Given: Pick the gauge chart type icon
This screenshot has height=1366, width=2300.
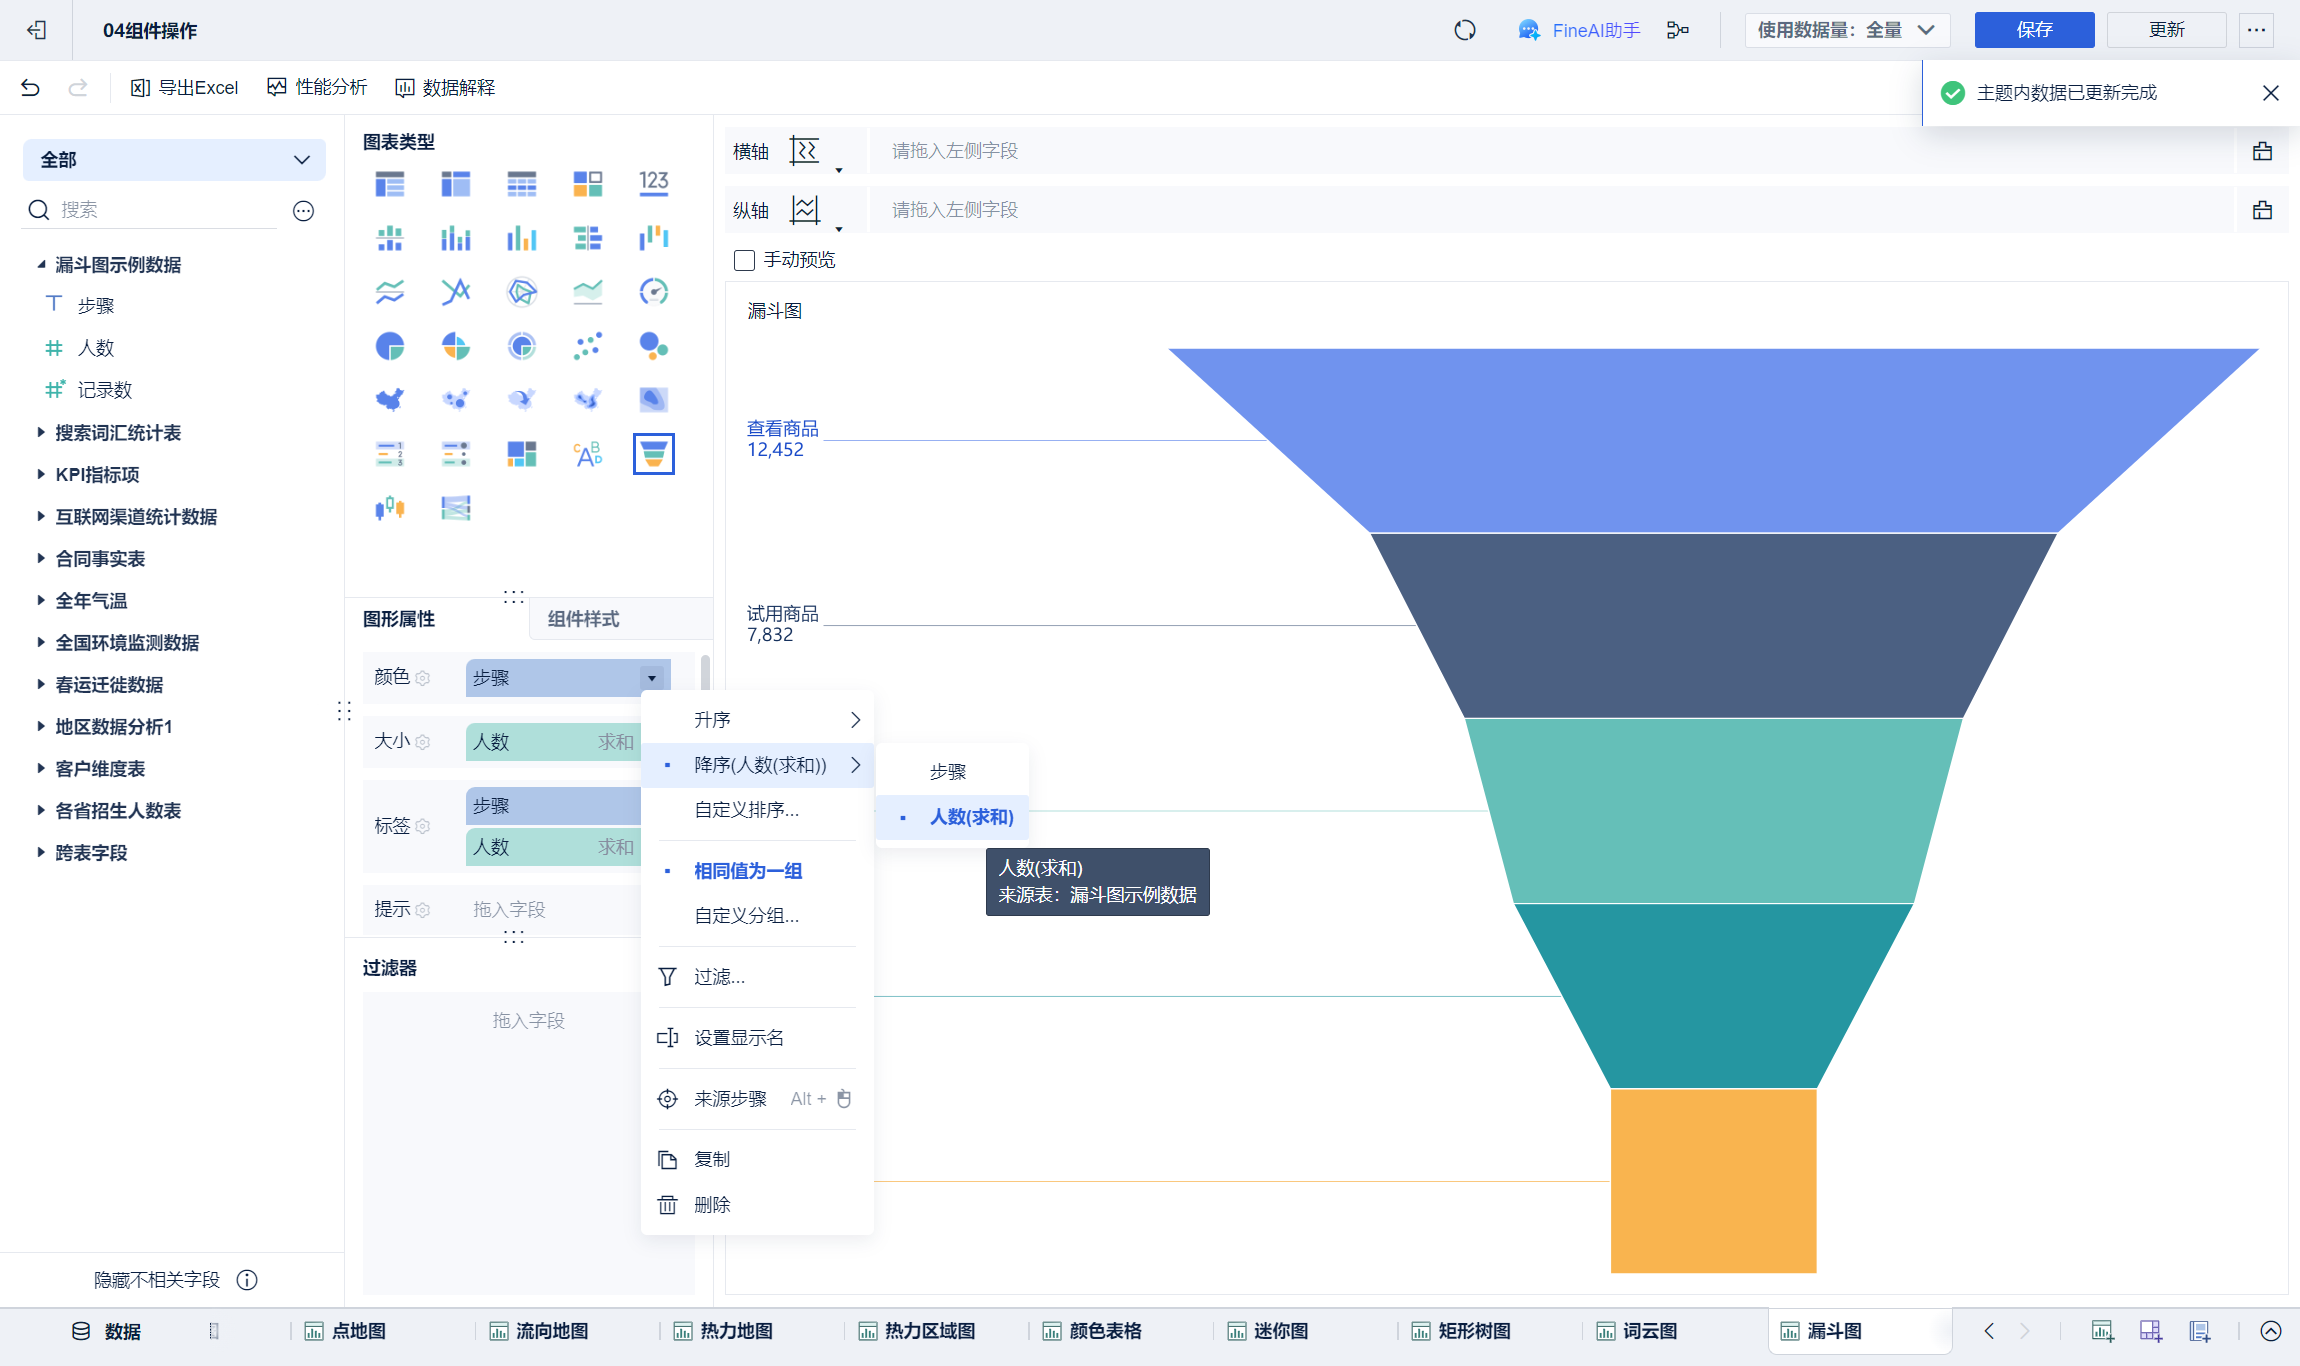Looking at the screenshot, I should (653, 292).
